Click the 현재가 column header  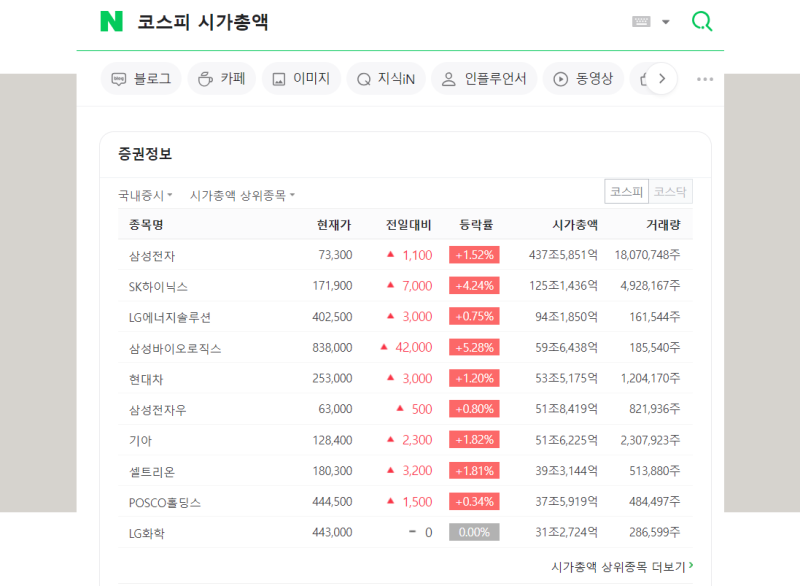coord(334,224)
